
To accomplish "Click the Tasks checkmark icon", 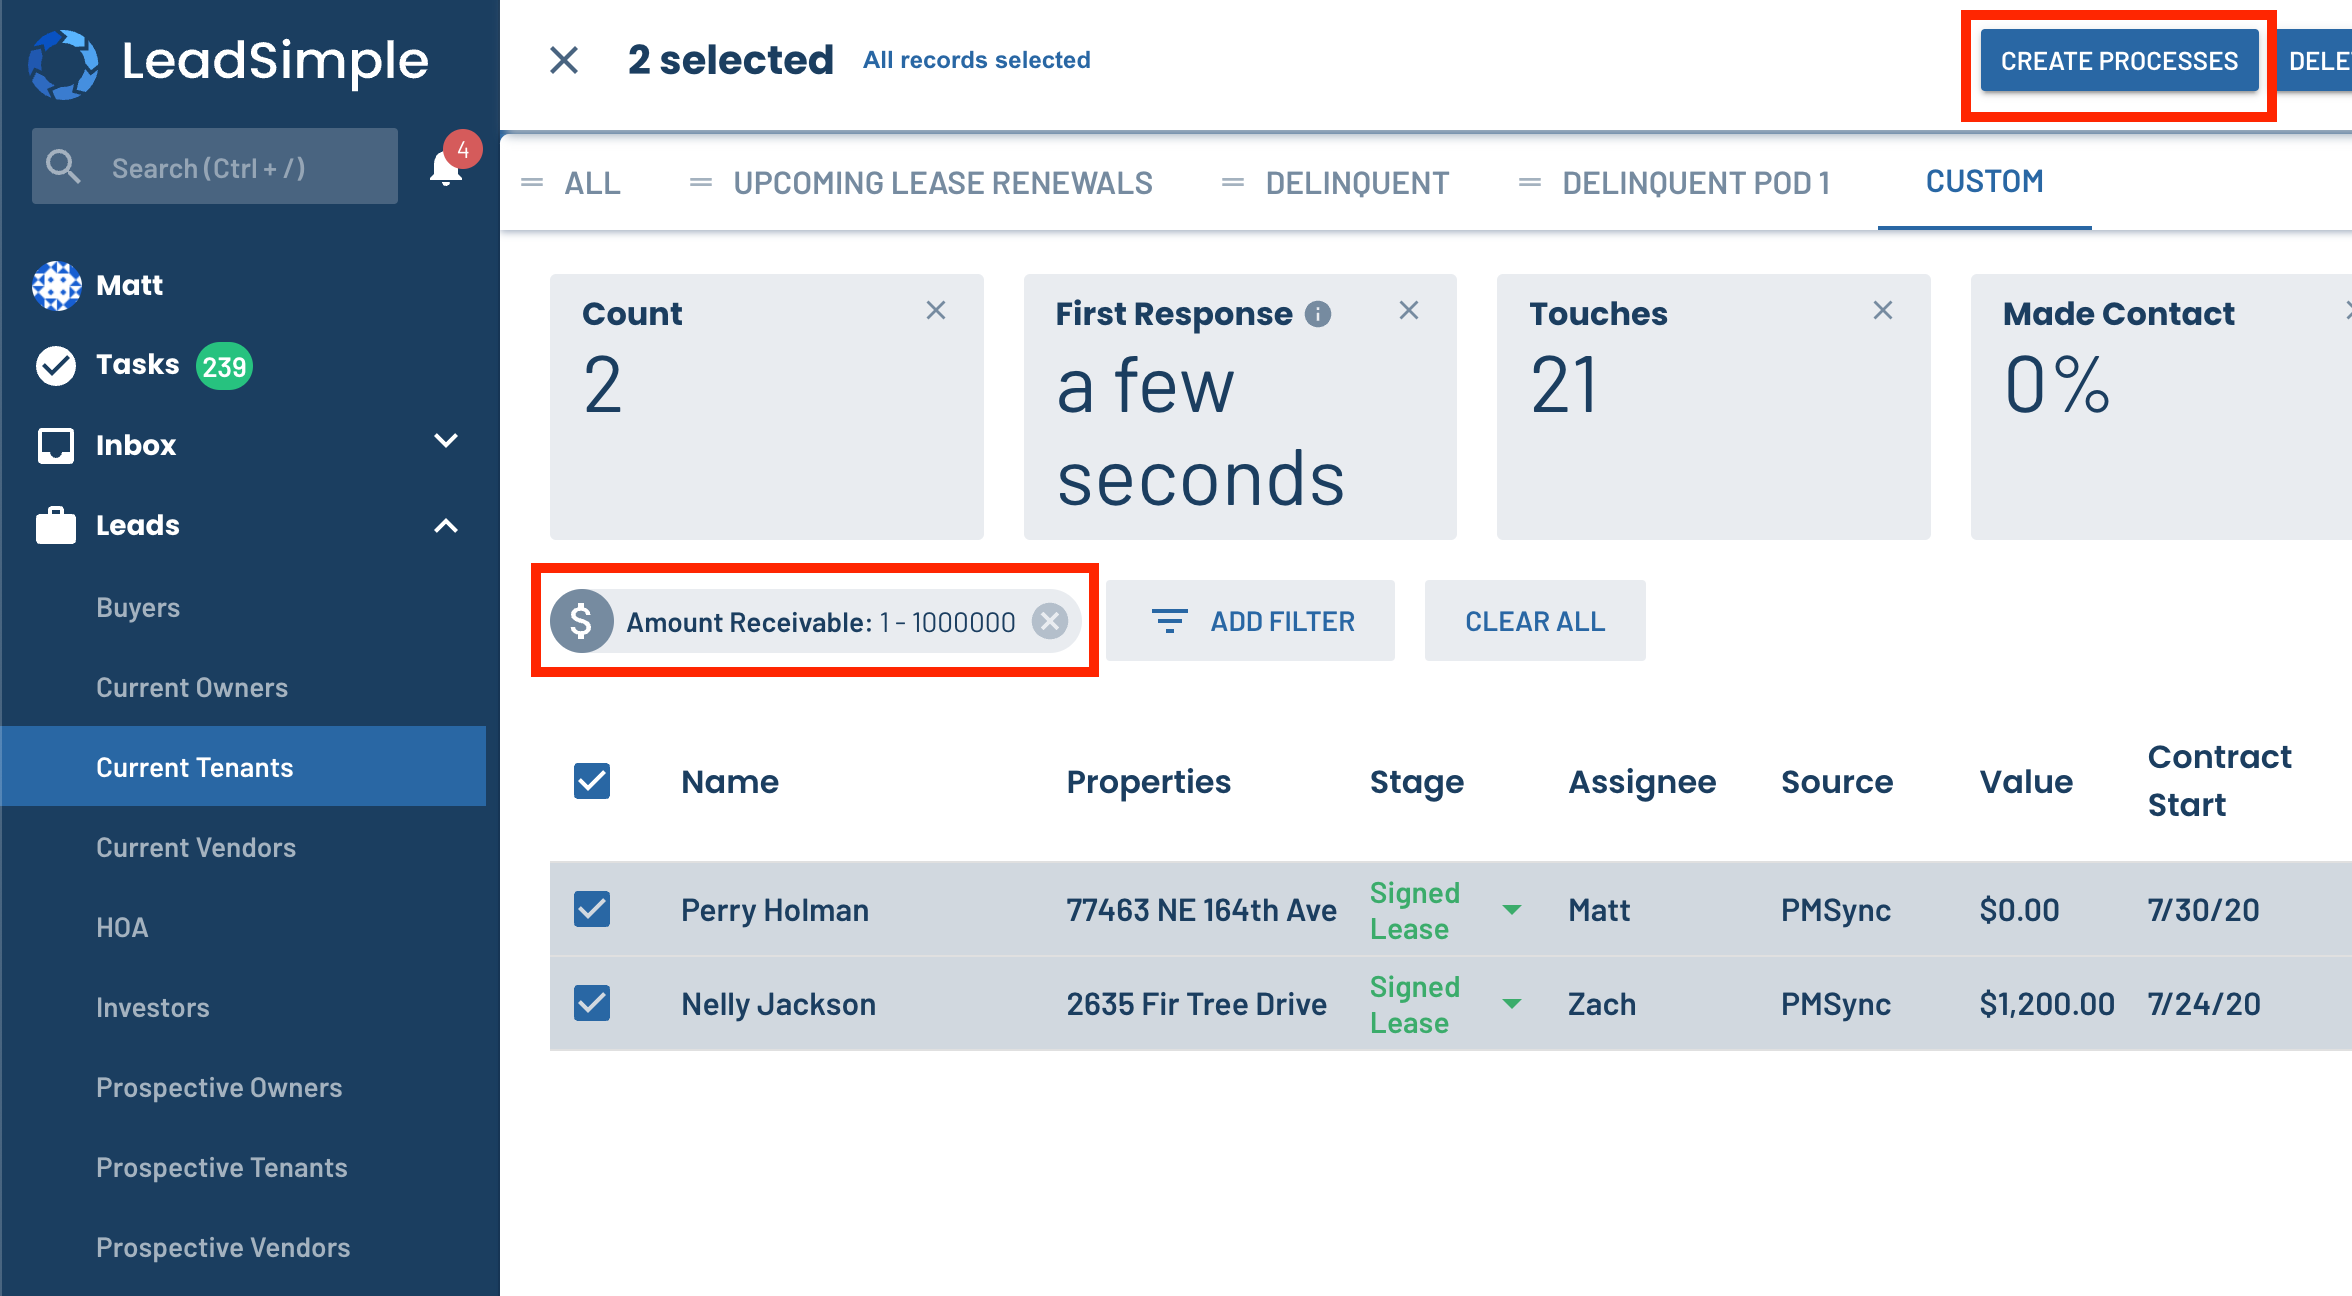I will tap(56, 365).
